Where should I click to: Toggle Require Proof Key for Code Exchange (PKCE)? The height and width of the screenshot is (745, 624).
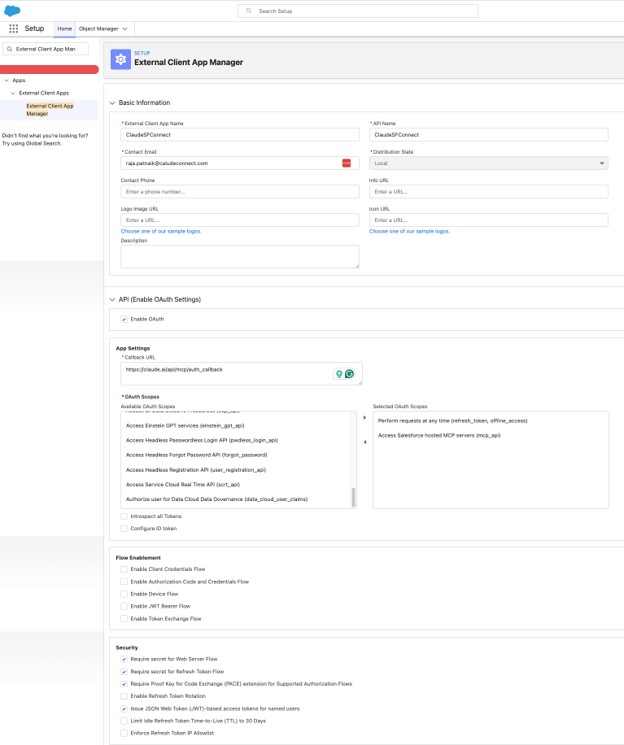coord(124,684)
